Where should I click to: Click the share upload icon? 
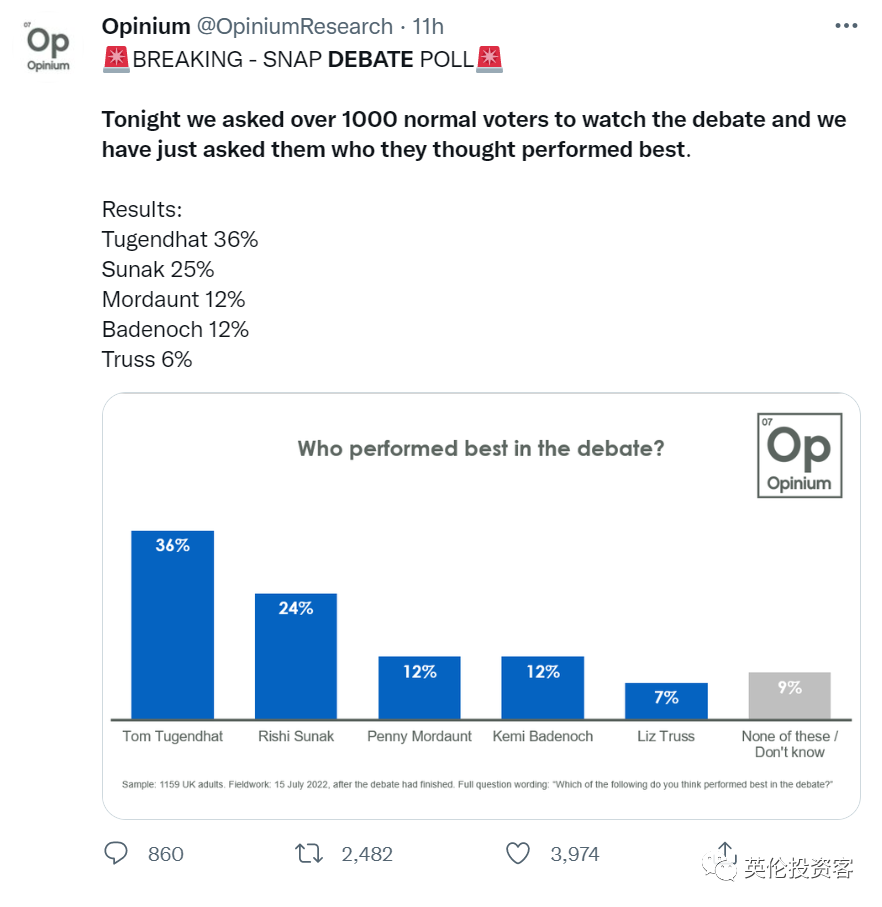[x=725, y=851]
